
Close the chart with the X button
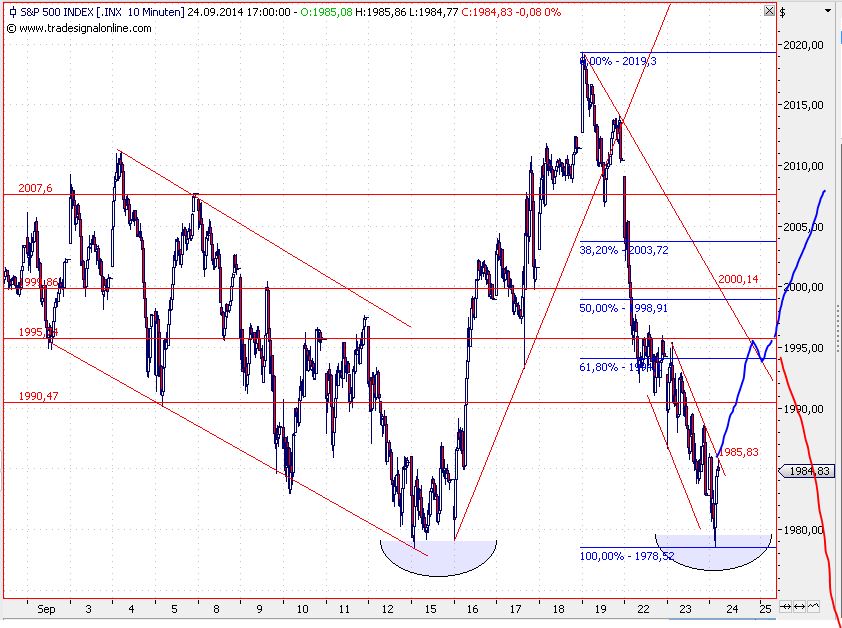click(x=770, y=10)
